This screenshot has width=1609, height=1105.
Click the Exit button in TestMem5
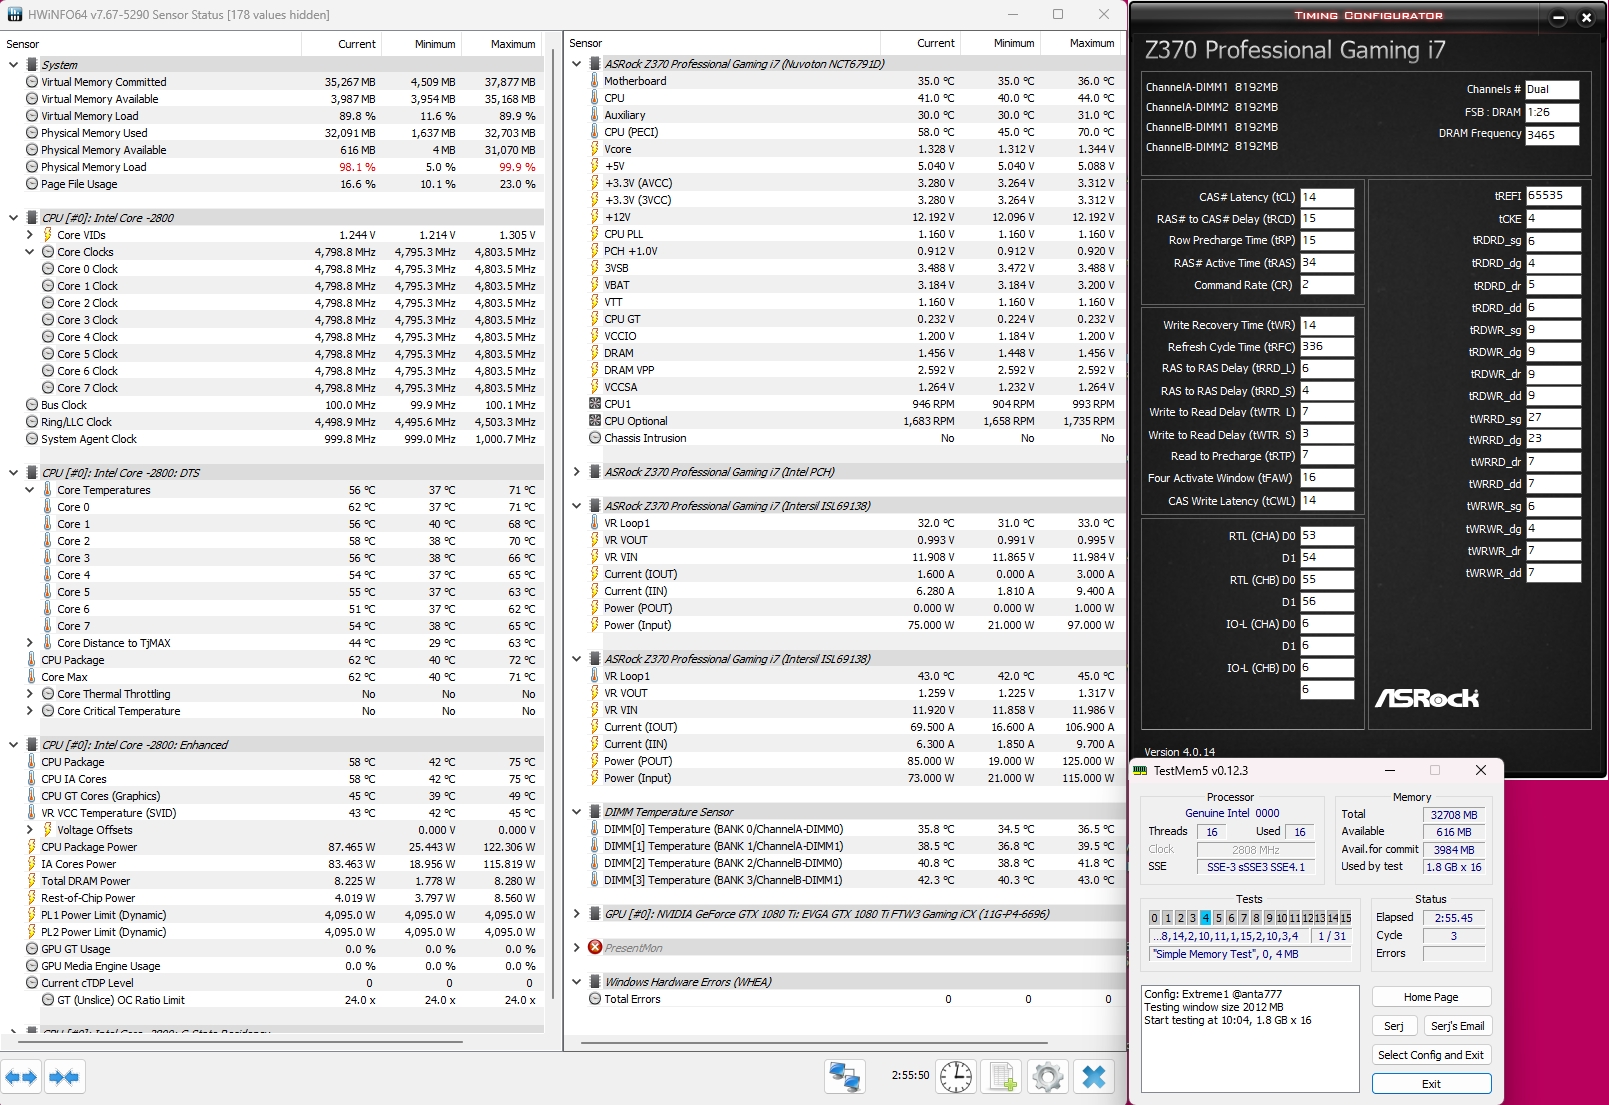tap(1431, 1084)
